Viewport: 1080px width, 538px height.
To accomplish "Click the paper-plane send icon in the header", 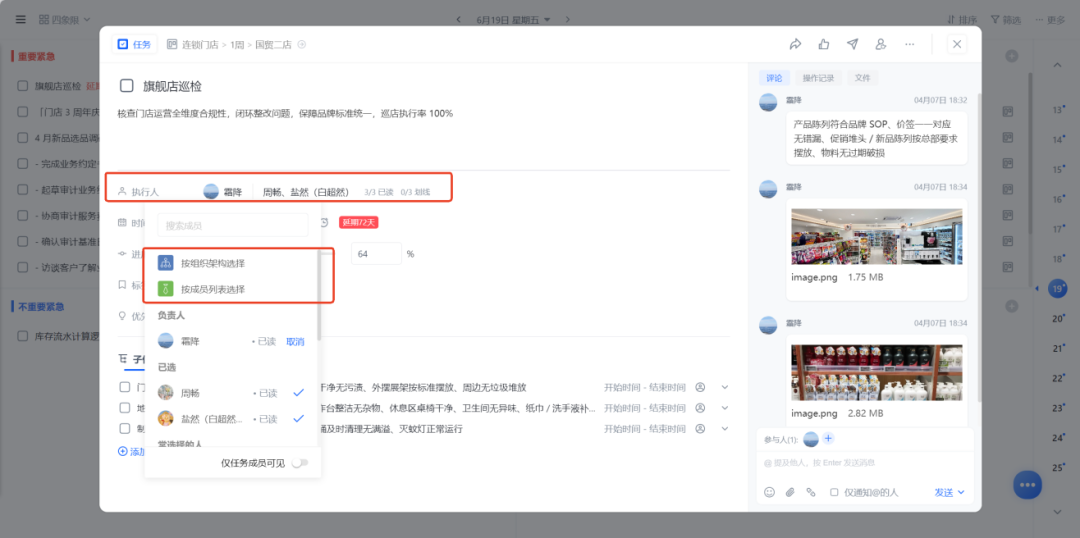I will coord(853,44).
